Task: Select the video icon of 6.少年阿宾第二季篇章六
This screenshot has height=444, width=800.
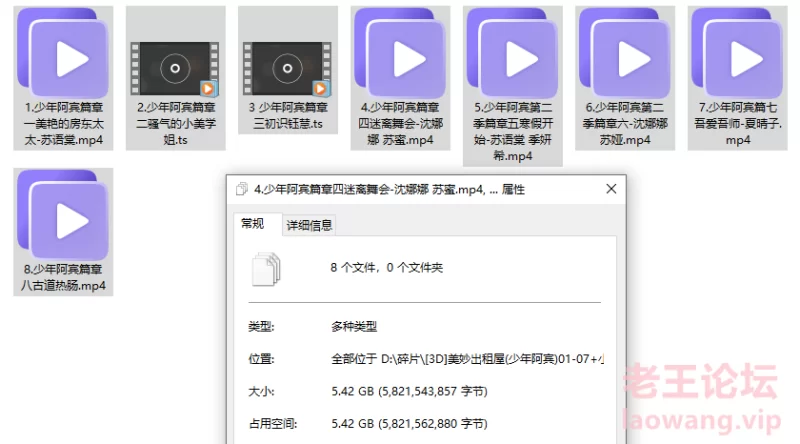Action: pos(624,53)
